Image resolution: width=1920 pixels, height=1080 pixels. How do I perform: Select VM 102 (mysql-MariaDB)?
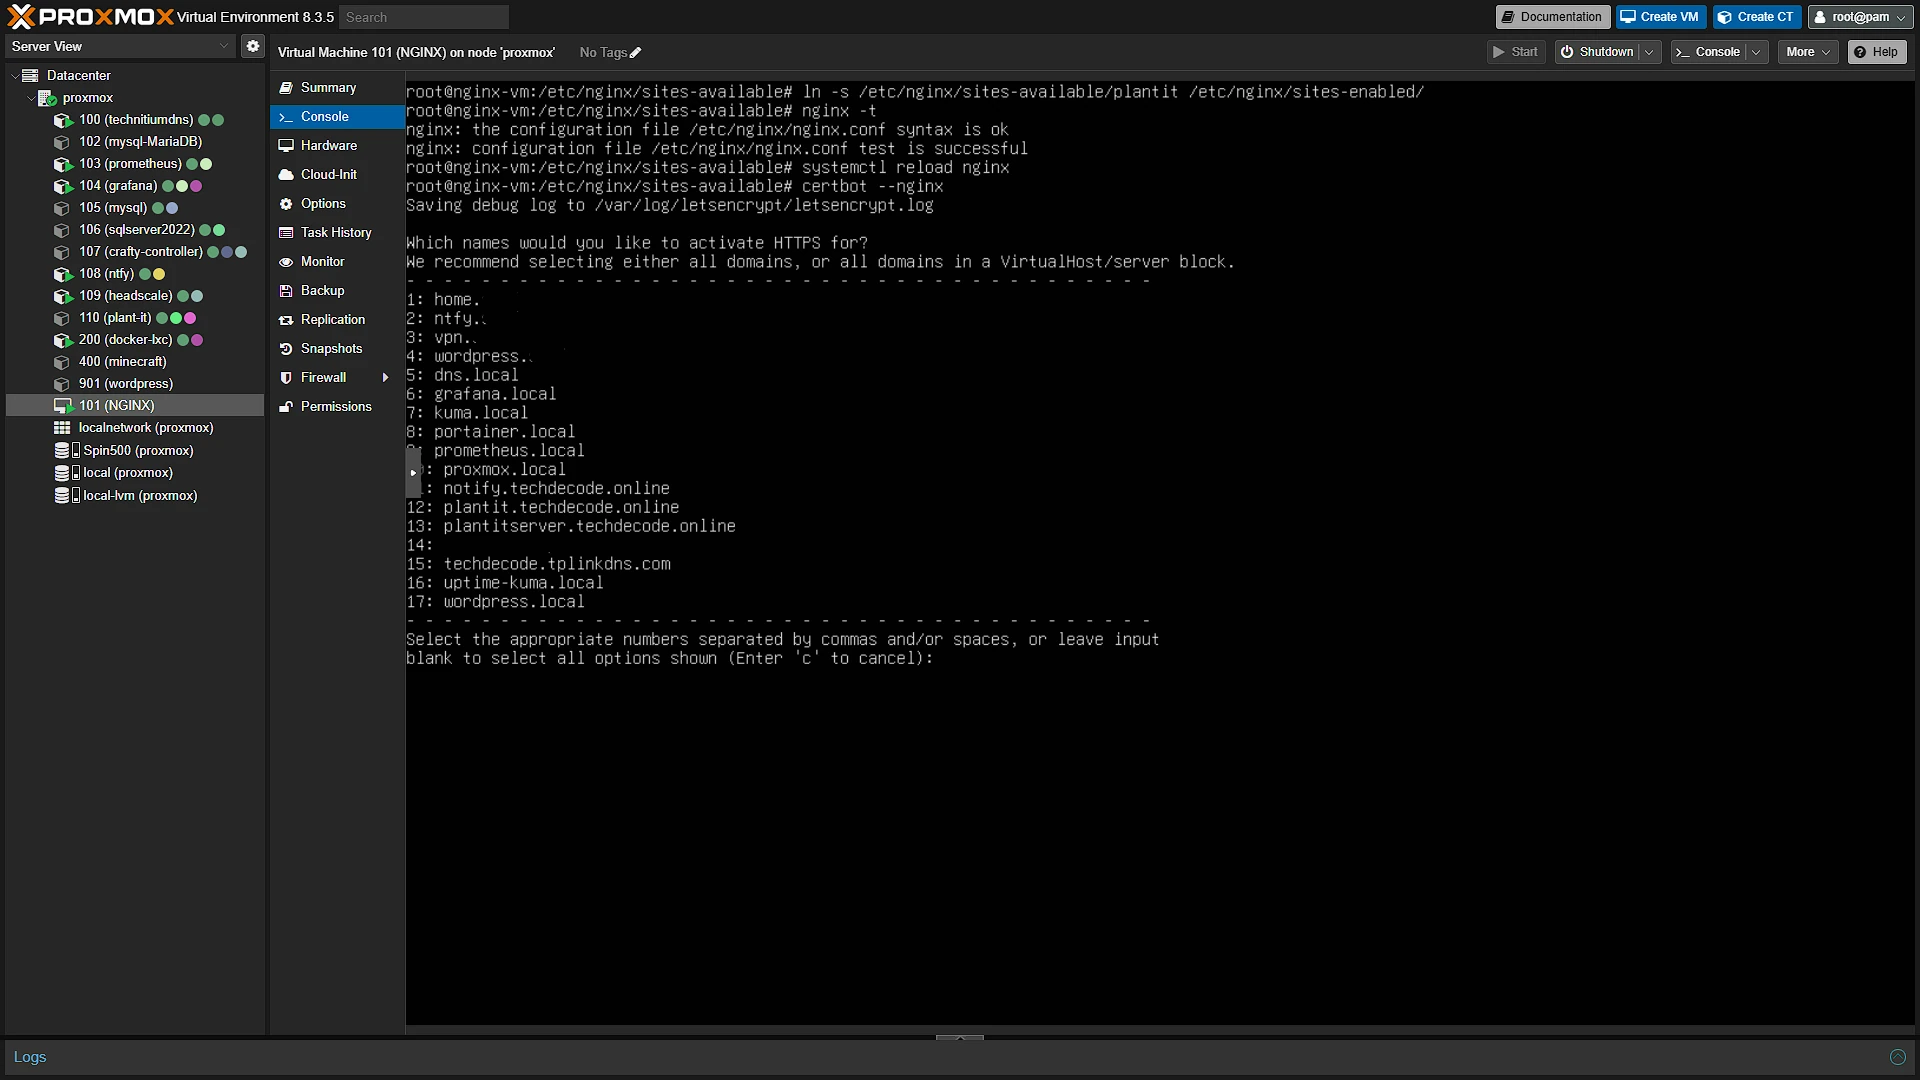[140, 142]
